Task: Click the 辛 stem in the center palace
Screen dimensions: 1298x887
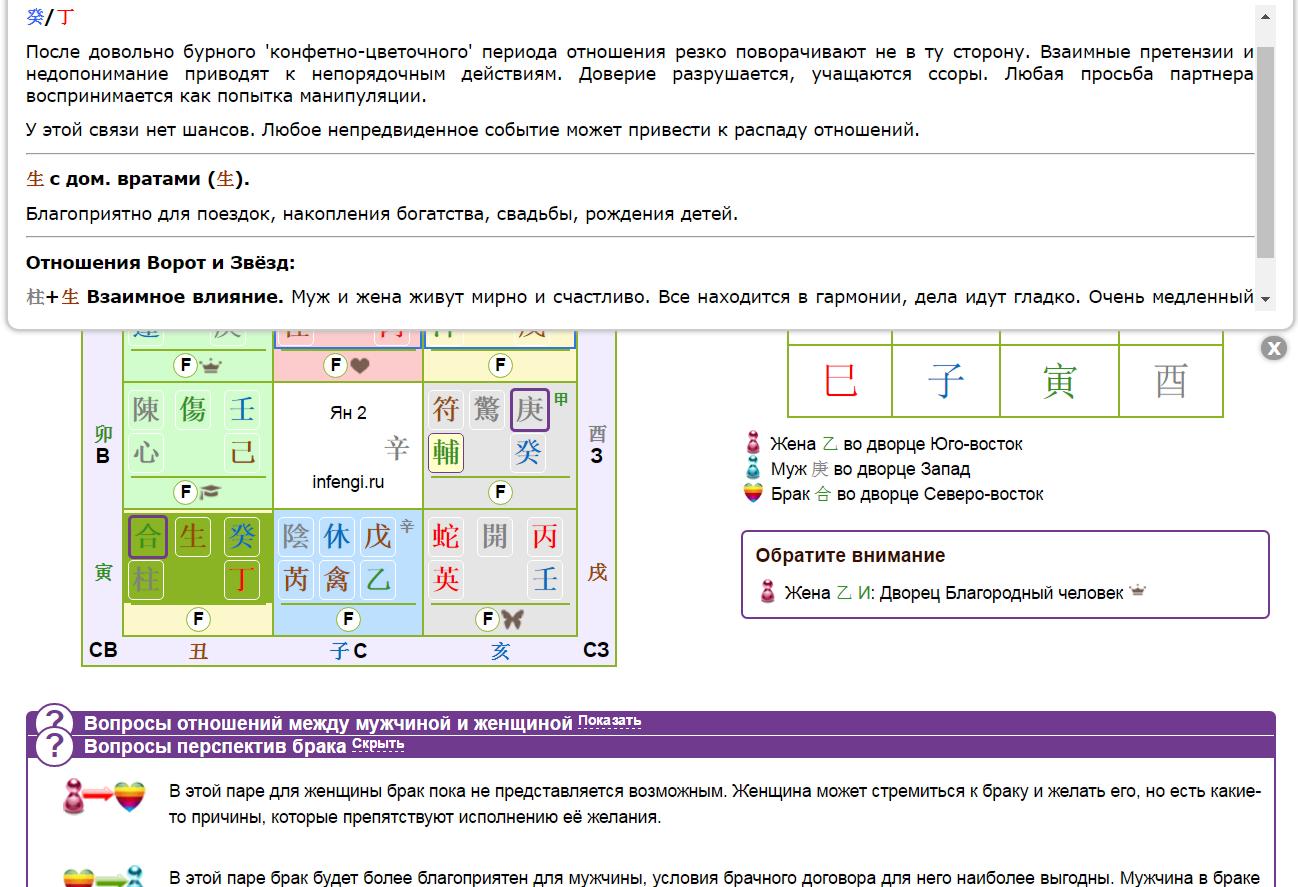Action: [397, 448]
